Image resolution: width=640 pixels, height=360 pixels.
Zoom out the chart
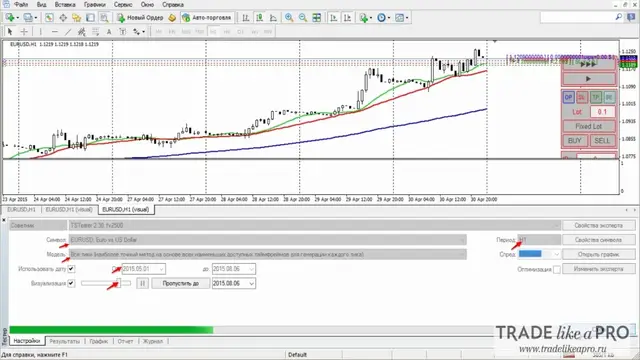pos(303,18)
